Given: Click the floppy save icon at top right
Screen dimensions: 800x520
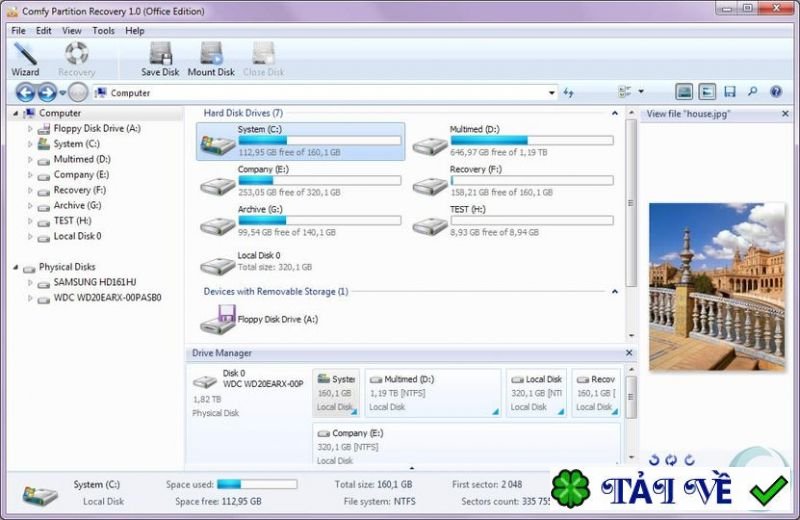Looking at the screenshot, I should 730,92.
